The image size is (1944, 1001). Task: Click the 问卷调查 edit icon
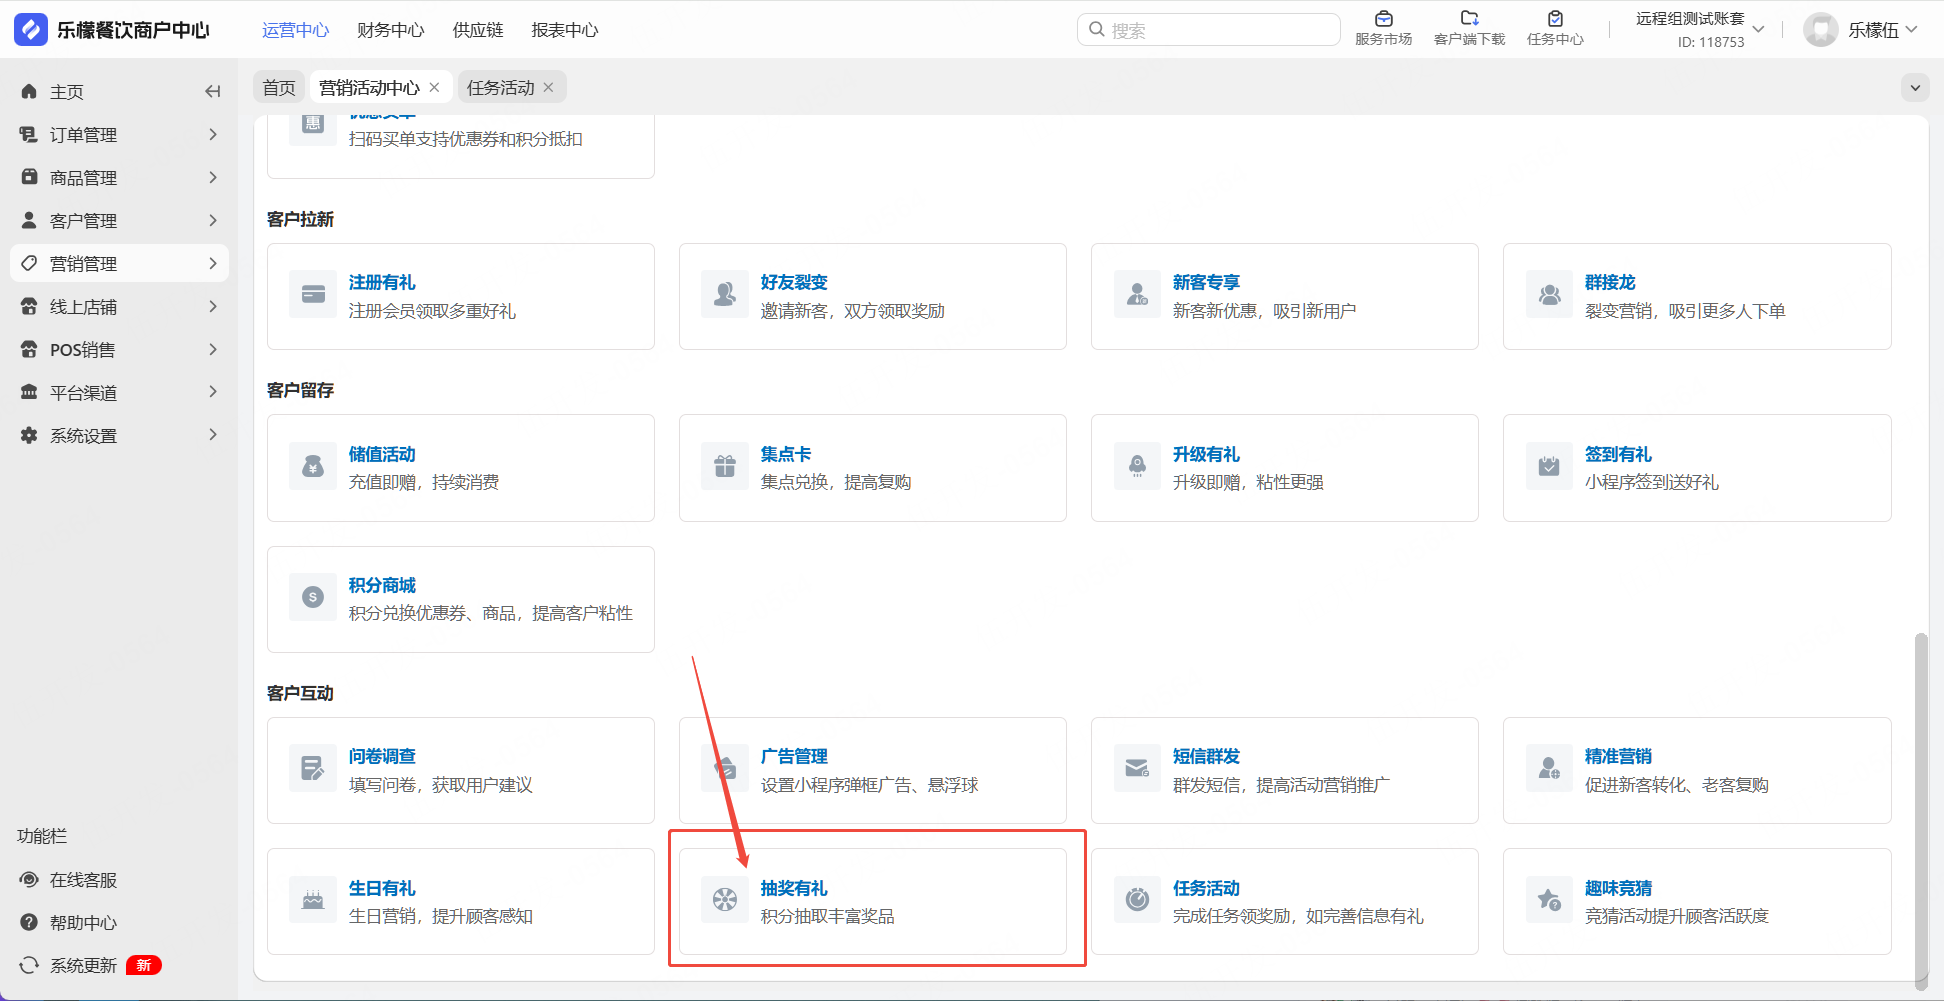point(313,768)
